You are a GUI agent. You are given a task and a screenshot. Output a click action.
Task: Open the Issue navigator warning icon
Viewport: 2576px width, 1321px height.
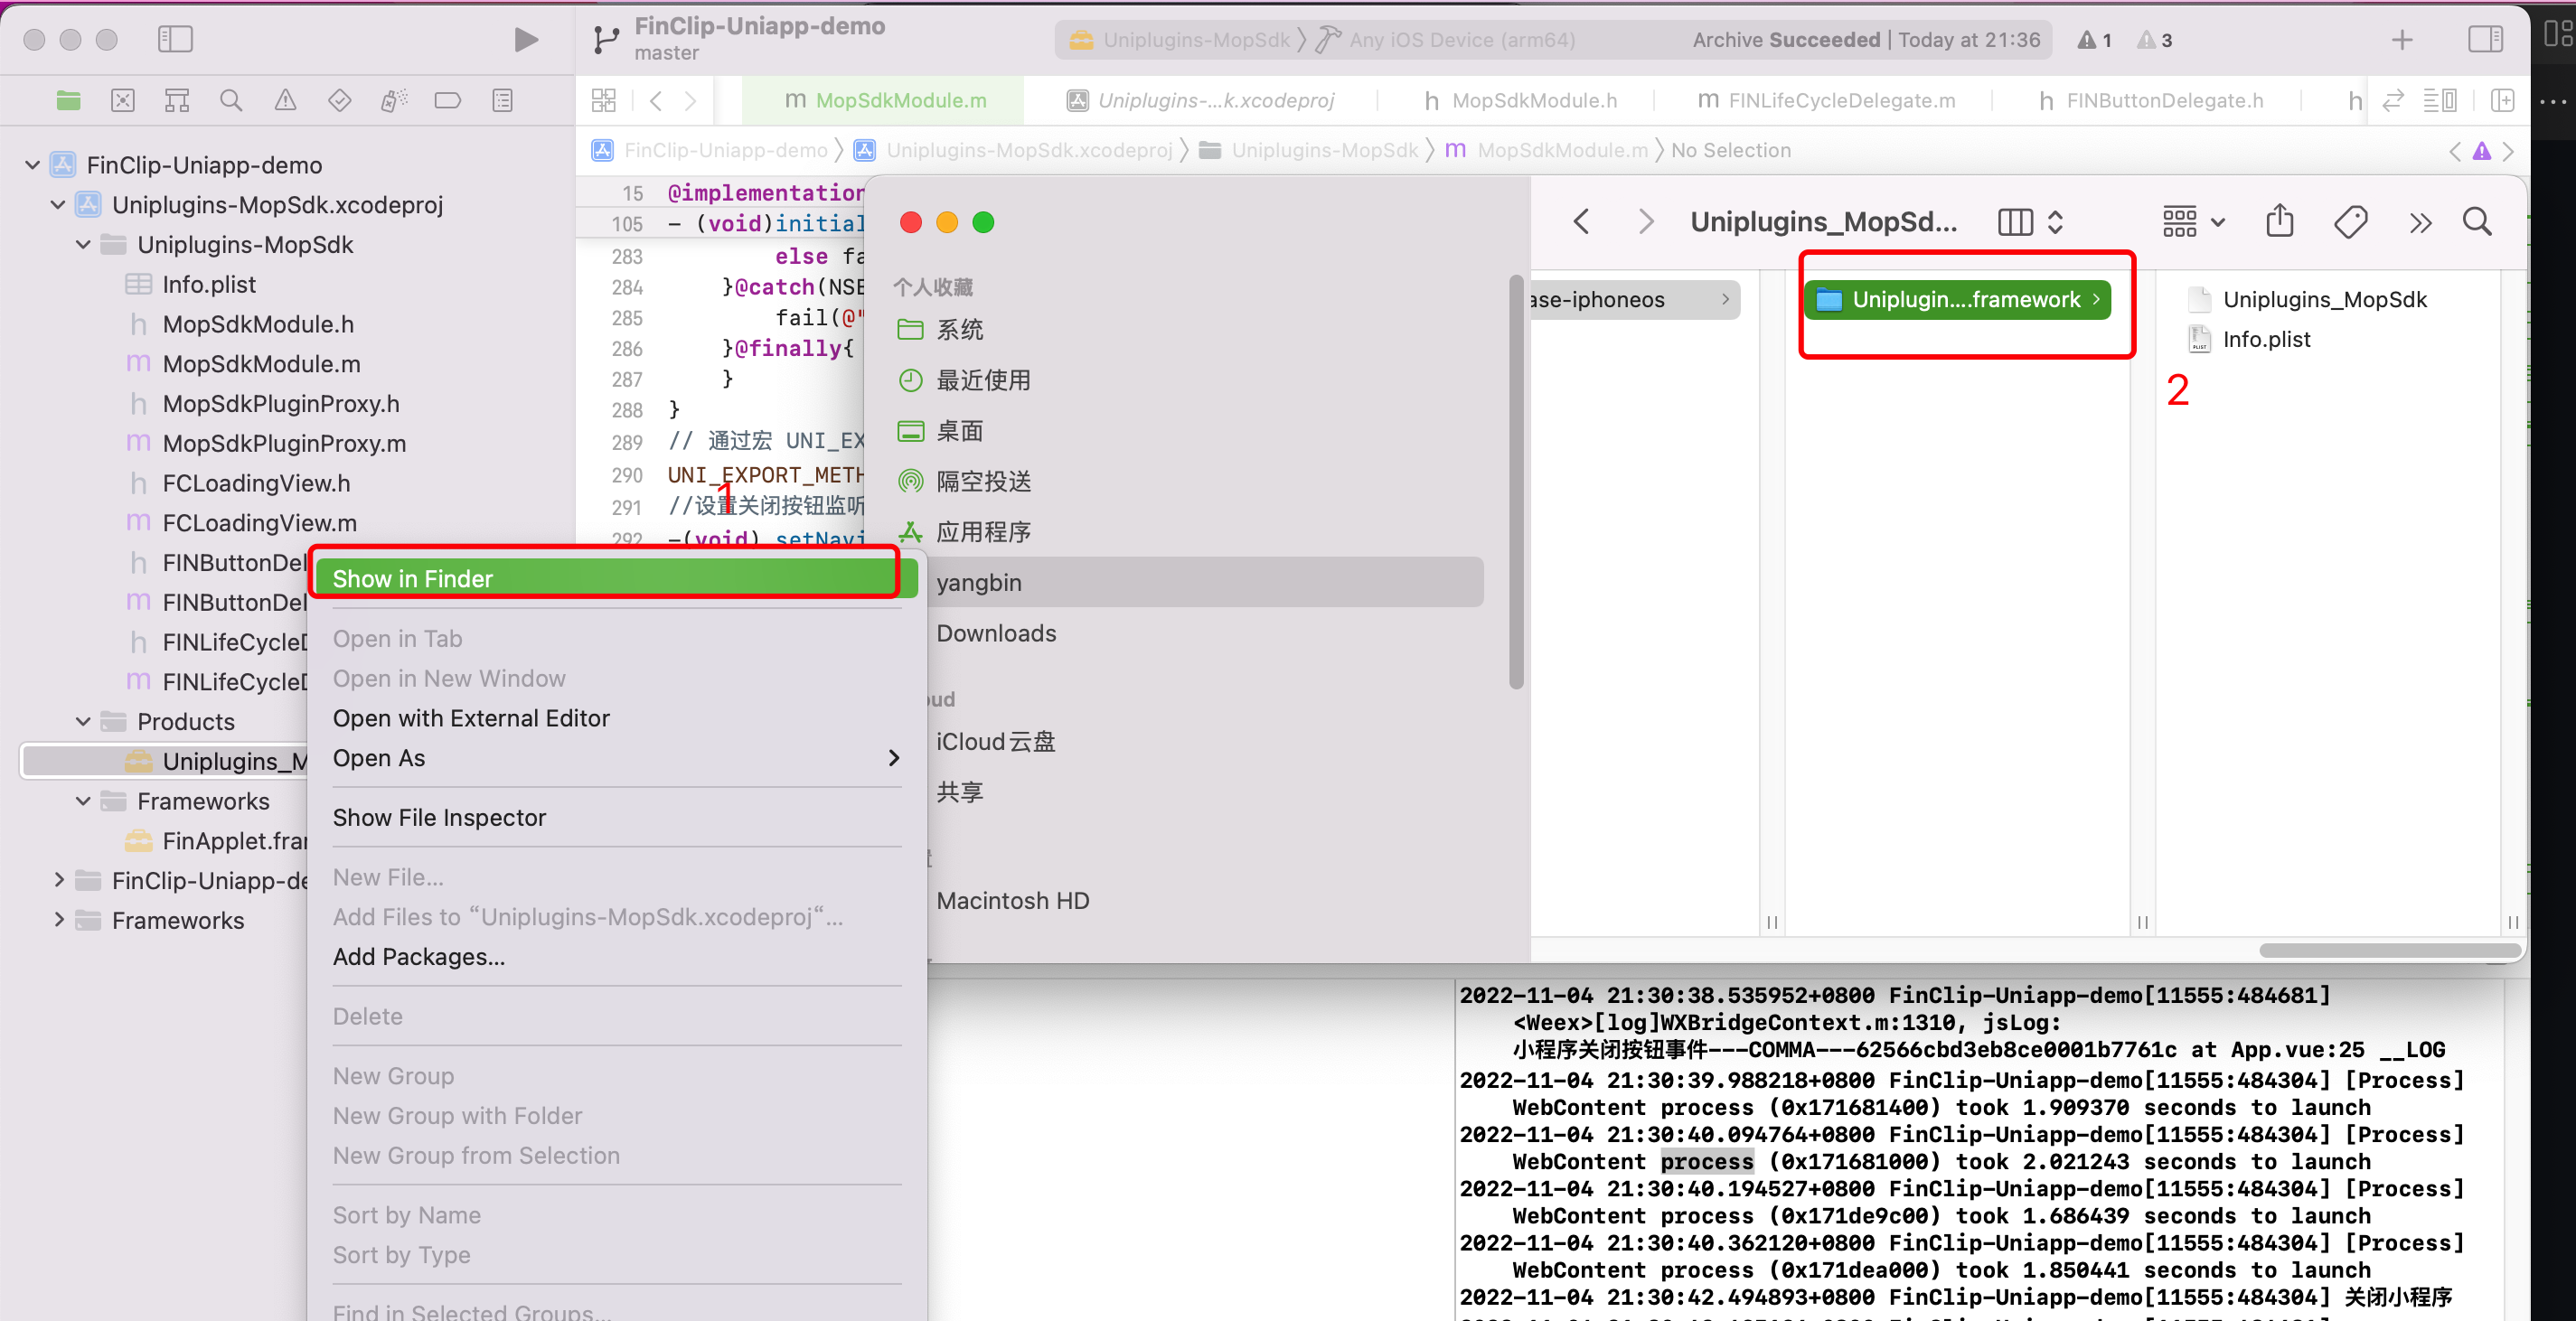tap(285, 100)
